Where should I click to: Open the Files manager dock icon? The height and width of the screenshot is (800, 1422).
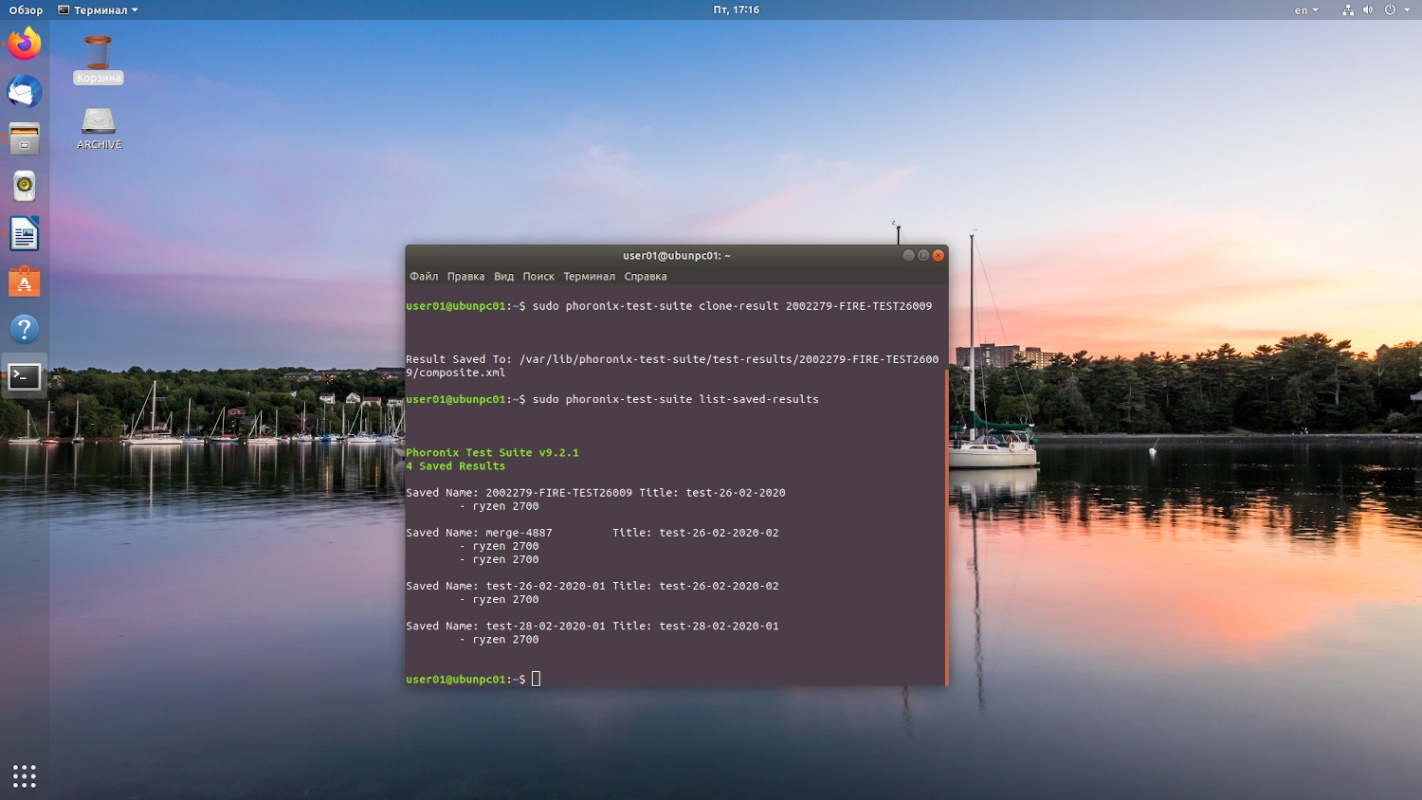click(24, 139)
